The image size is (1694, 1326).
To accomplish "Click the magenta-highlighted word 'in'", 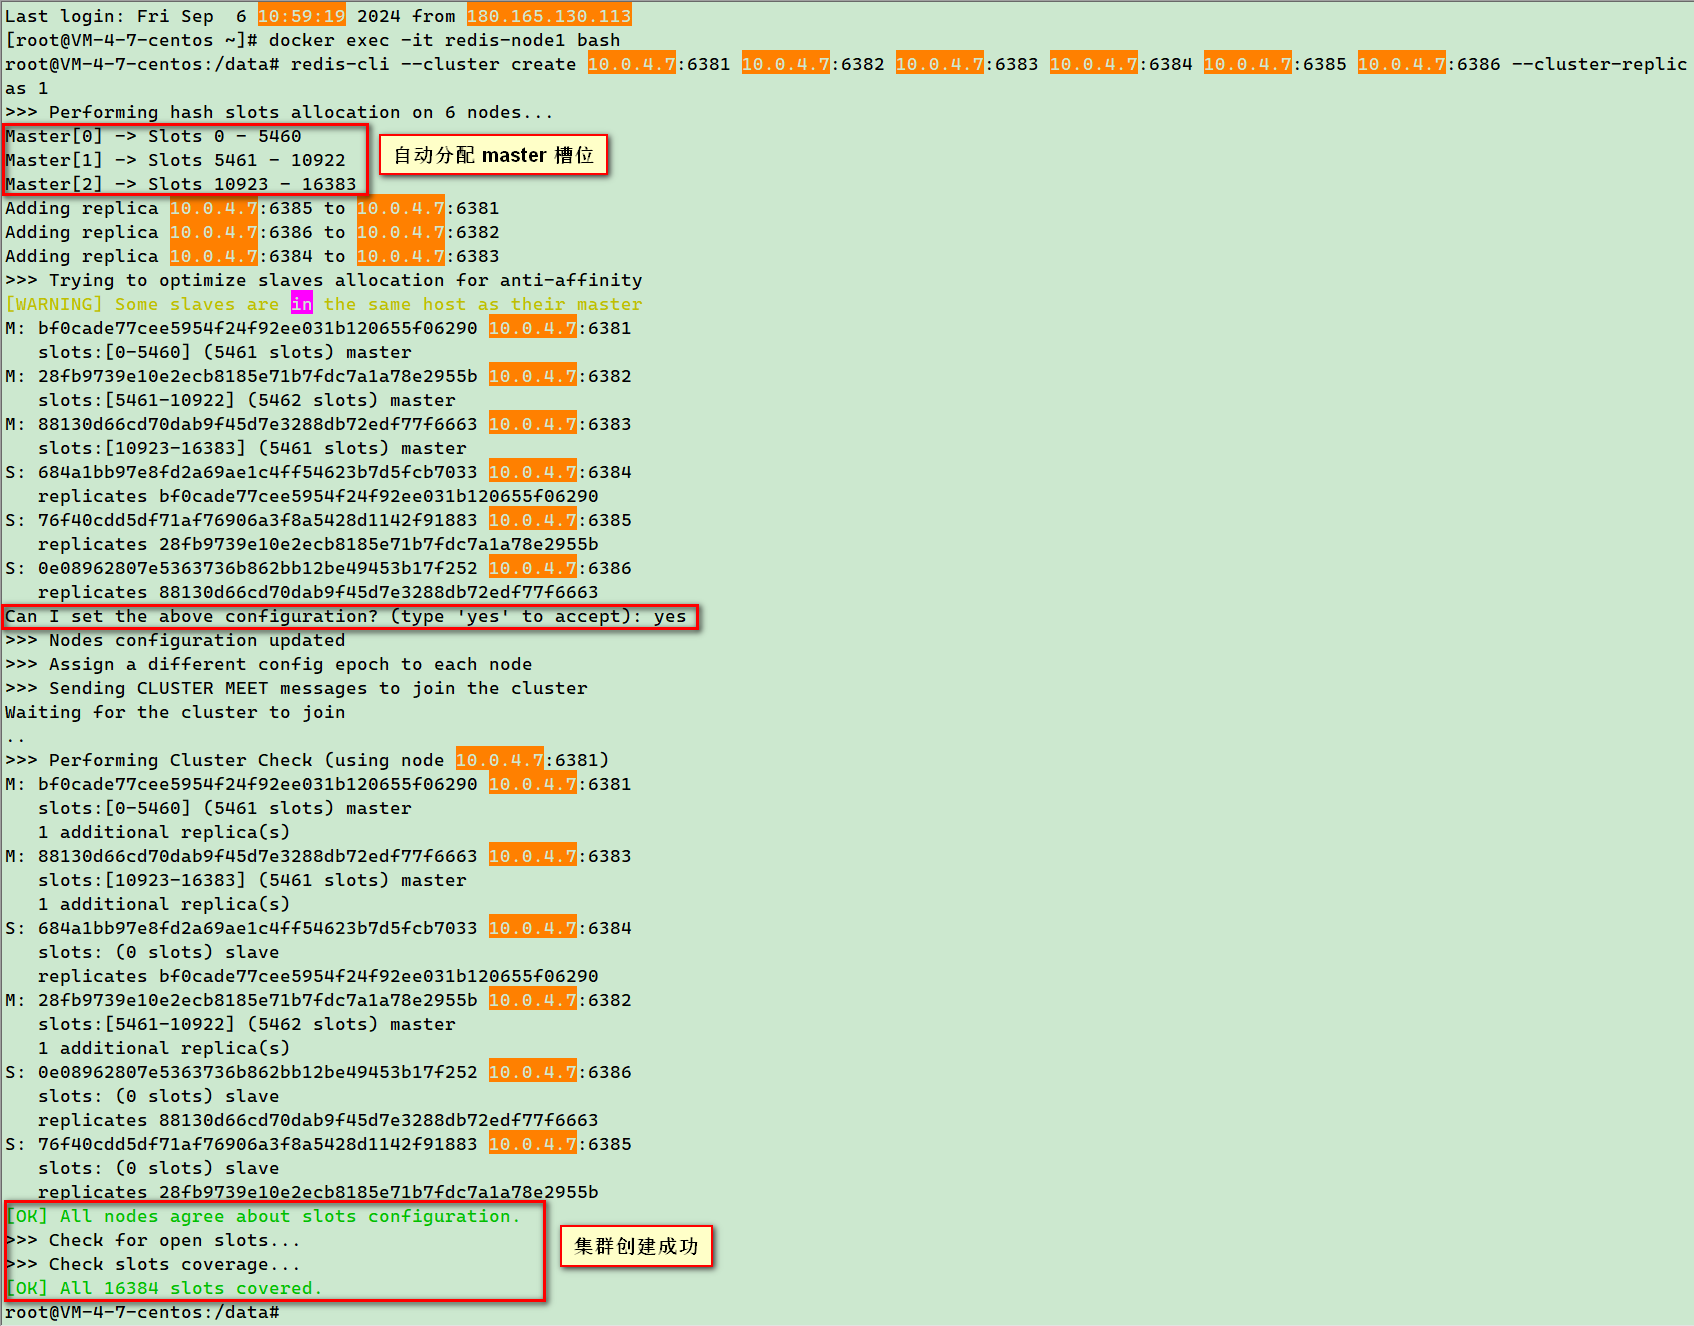I will point(302,304).
